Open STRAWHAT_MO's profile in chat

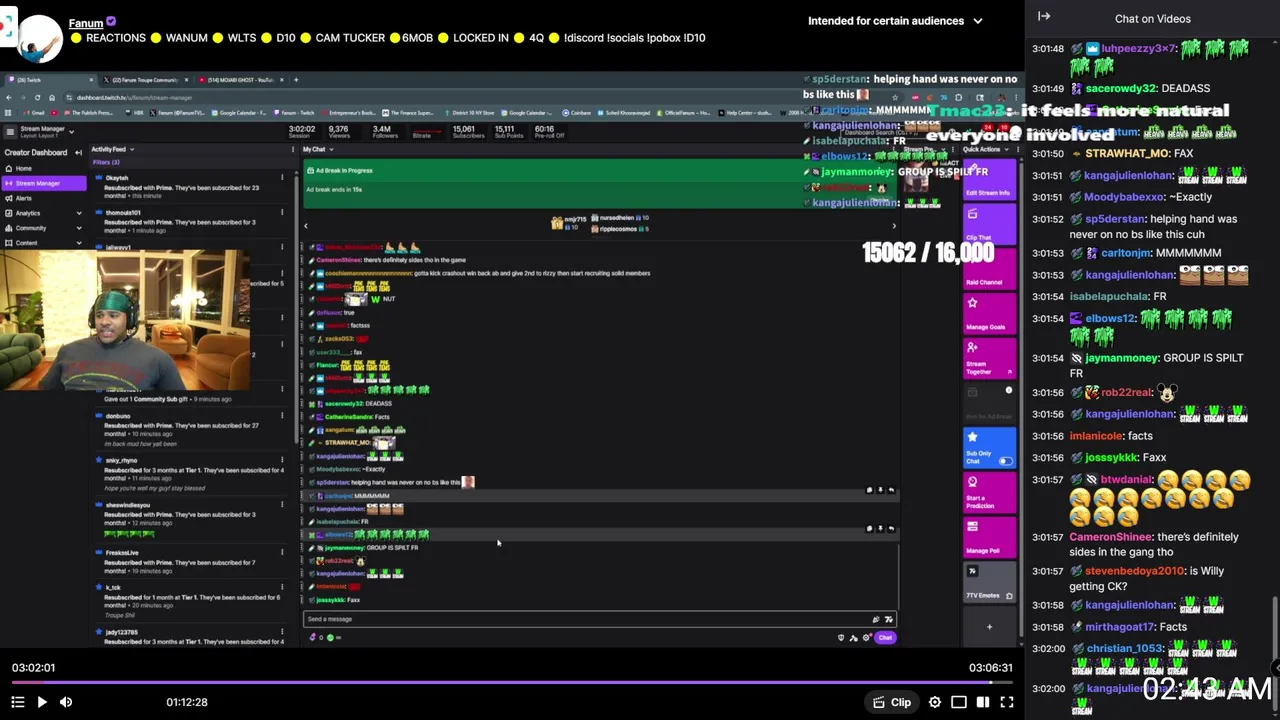tap(1126, 153)
